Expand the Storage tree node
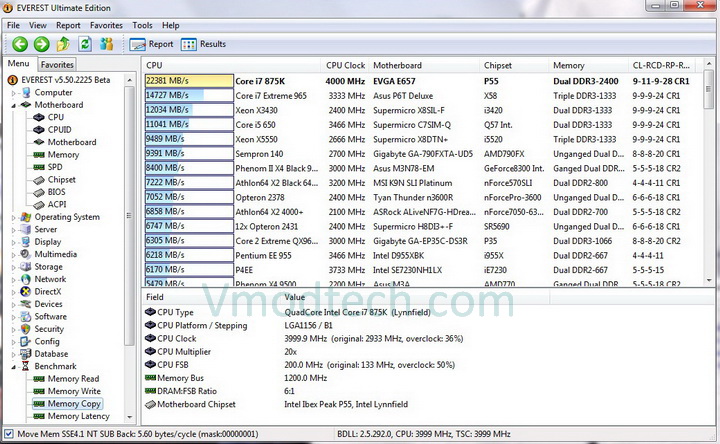 (14, 267)
